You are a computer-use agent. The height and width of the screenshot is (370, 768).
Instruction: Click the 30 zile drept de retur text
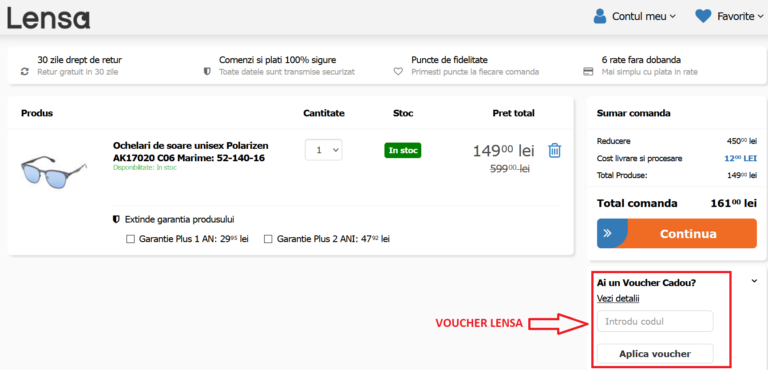pyautogui.click(x=79, y=60)
